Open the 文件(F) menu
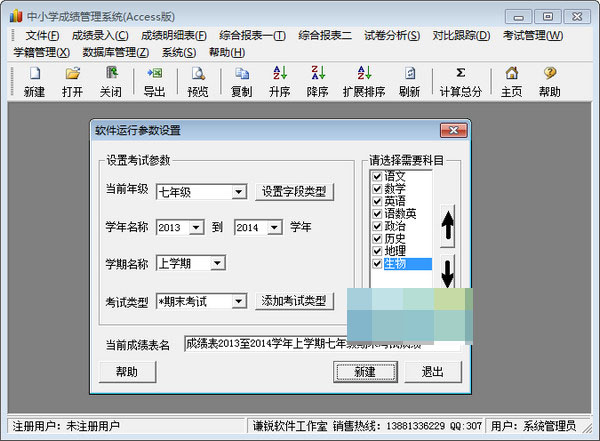The image size is (600, 441). [x=45, y=36]
